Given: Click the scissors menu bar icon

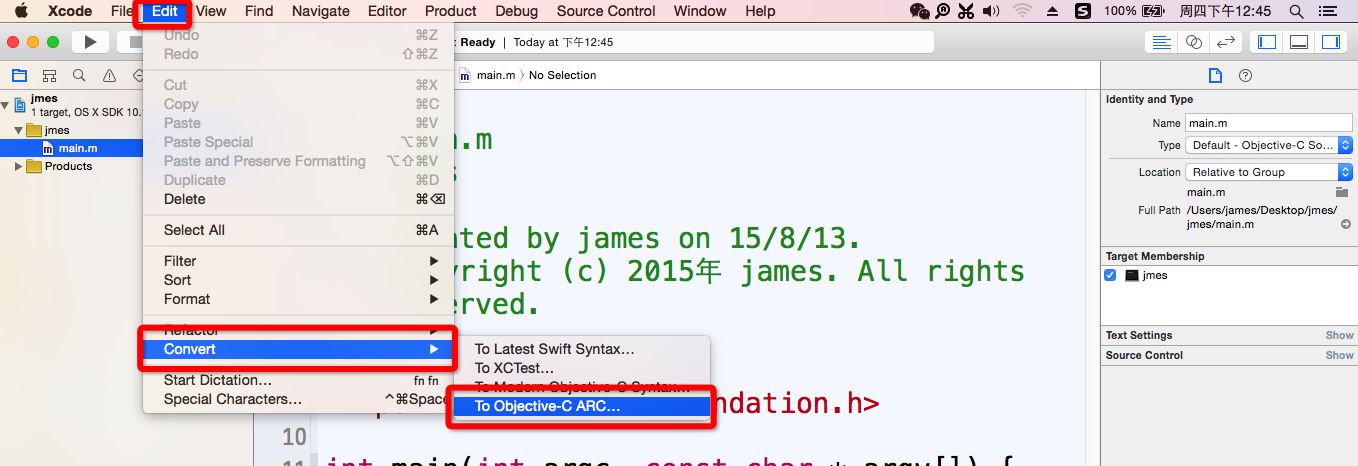Looking at the screenshot, I should point(965,11).
